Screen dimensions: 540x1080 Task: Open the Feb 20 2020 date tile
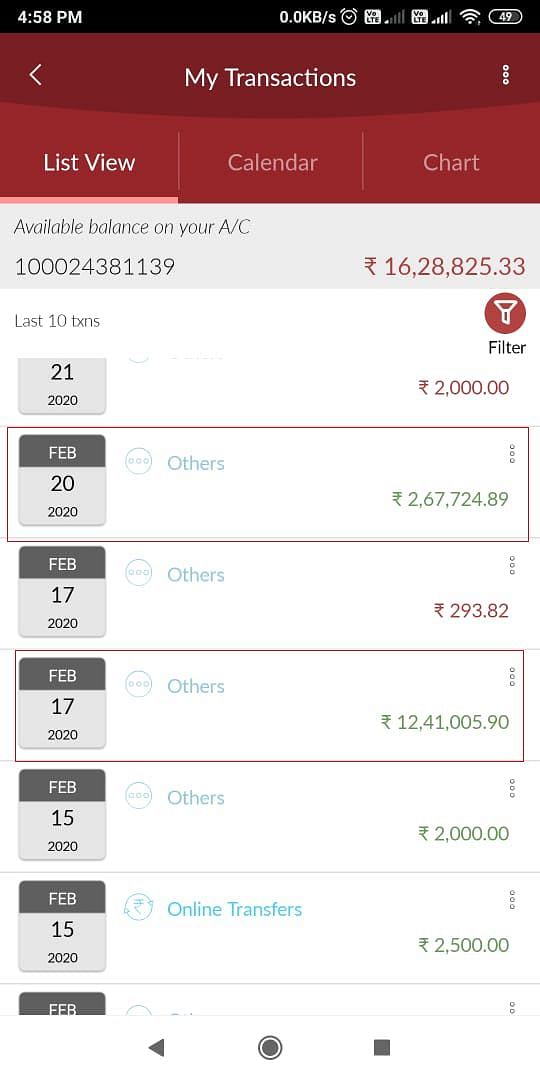(x=62, y=479)
